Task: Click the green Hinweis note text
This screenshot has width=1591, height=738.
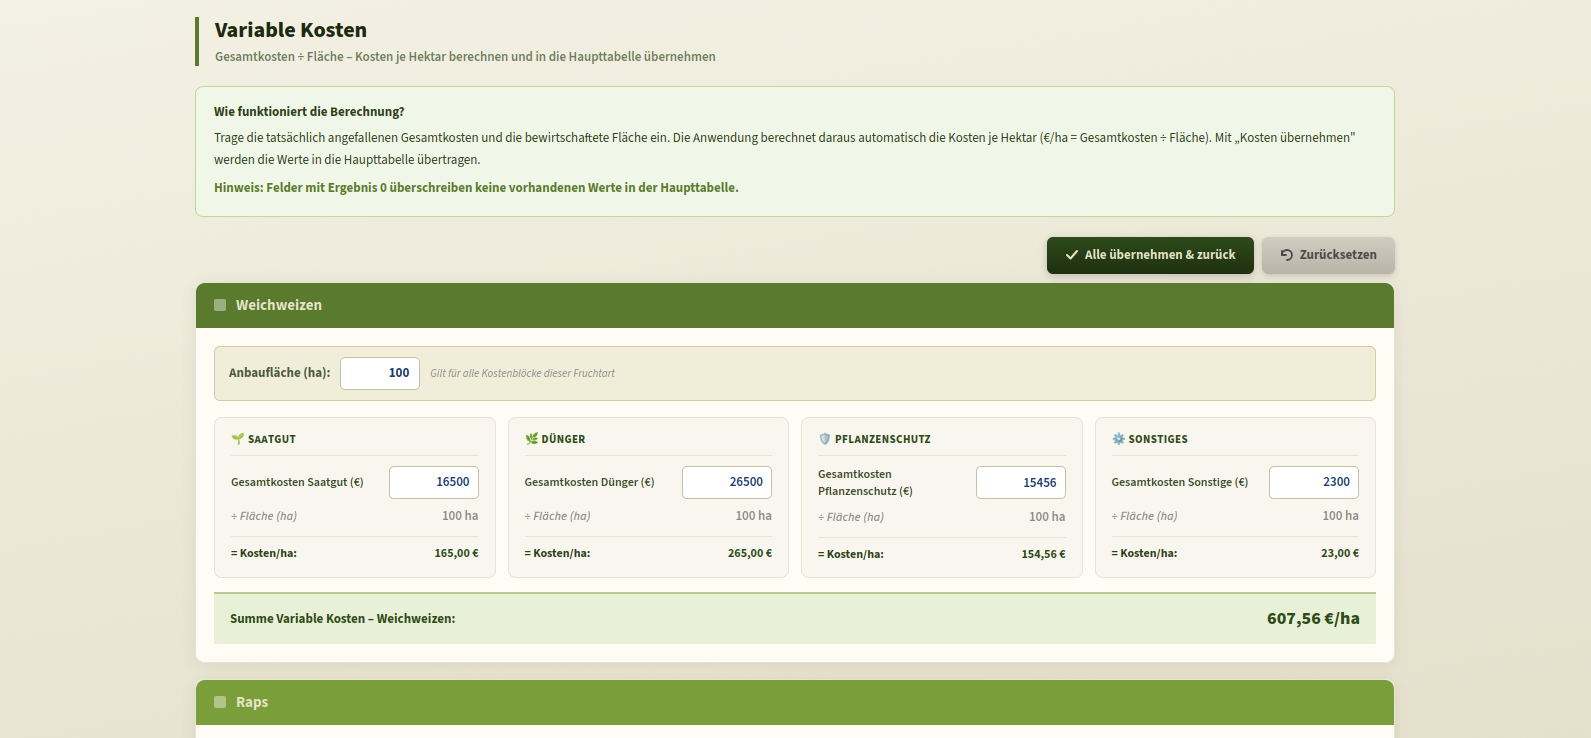Action: tap(476, 188)
